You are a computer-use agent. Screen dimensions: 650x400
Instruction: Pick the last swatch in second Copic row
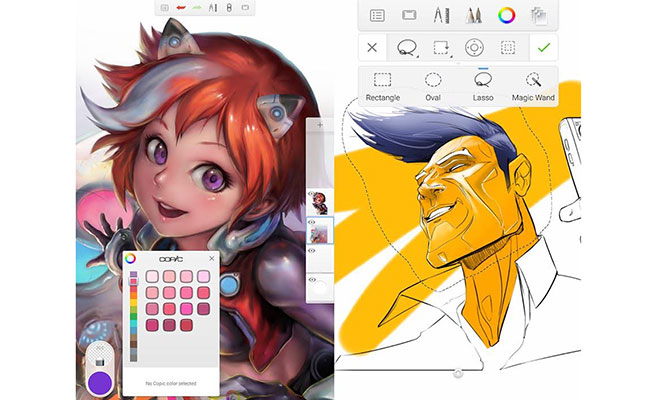[x=203, y=293]
